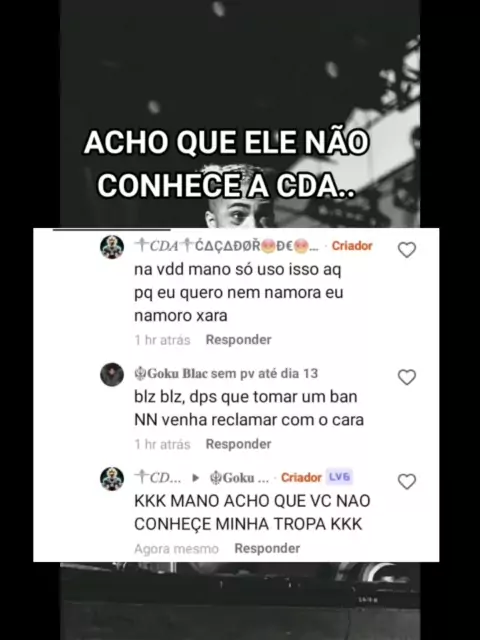Click Responder under "Agora mesmo" reply
The image size is (480, 640).
[267, 549]
